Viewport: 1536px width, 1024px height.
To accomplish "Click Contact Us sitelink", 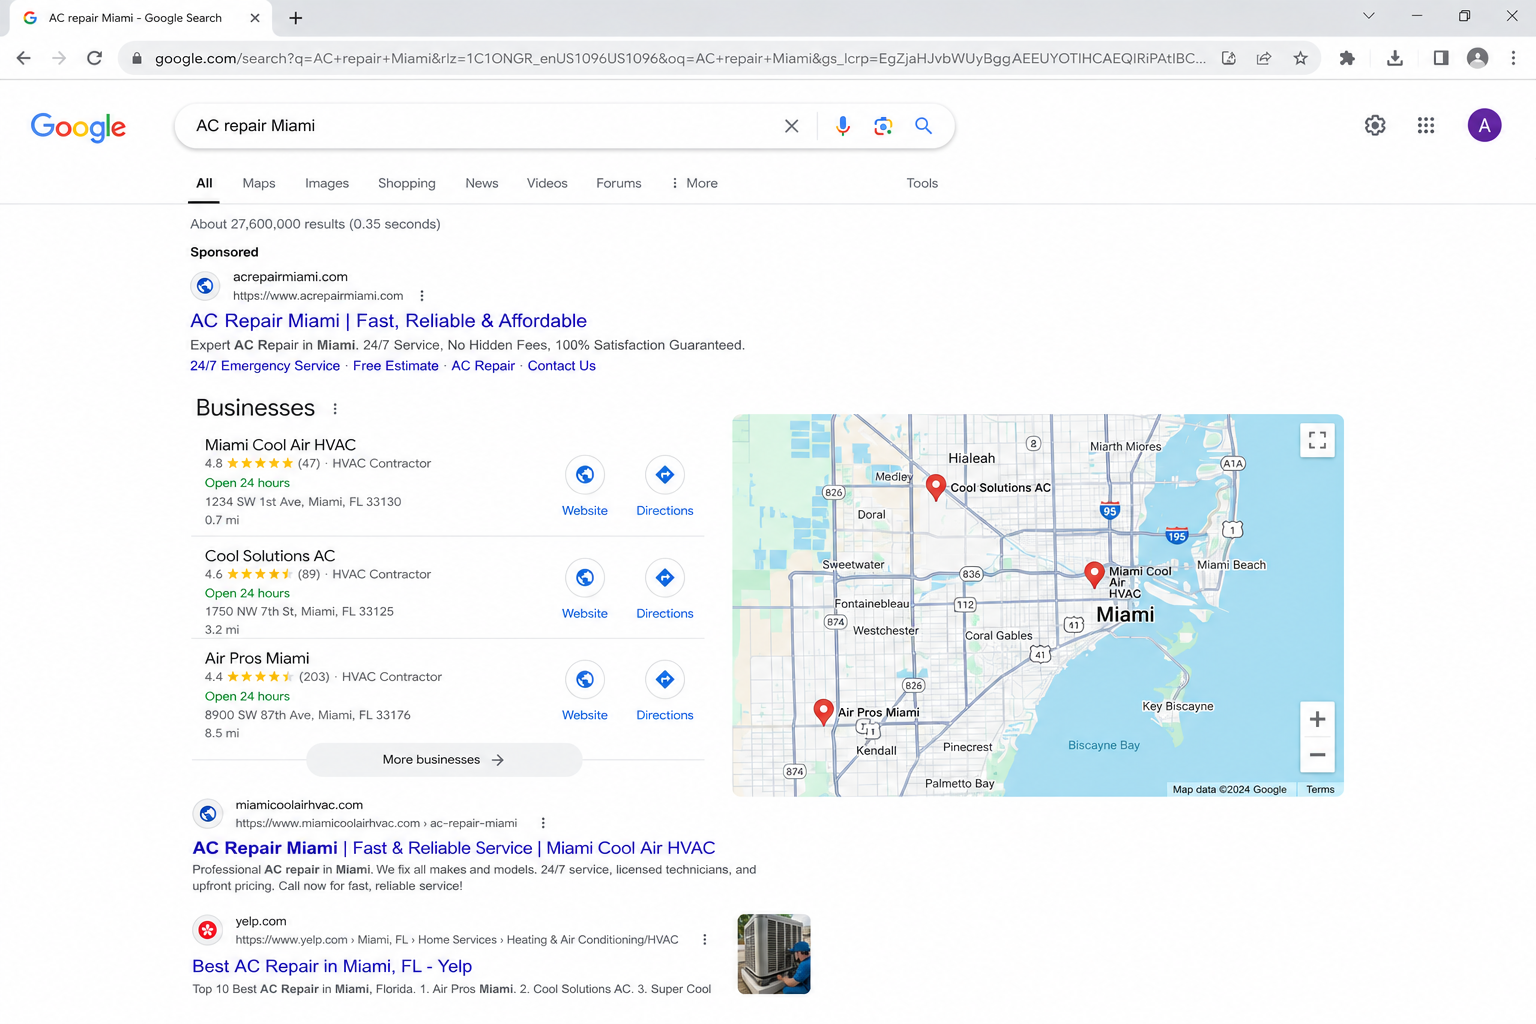I will tap(562, 366).
